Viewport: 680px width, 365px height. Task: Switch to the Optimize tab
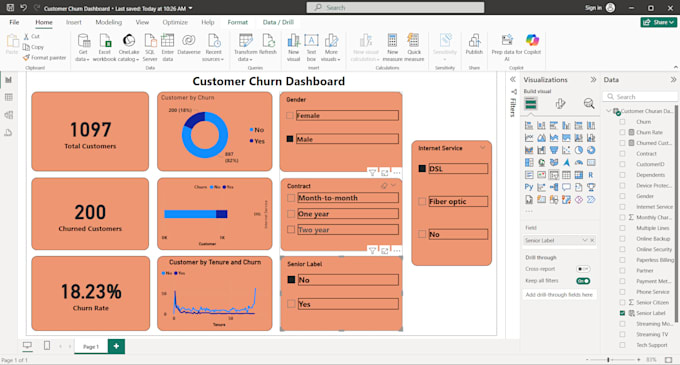175,22
